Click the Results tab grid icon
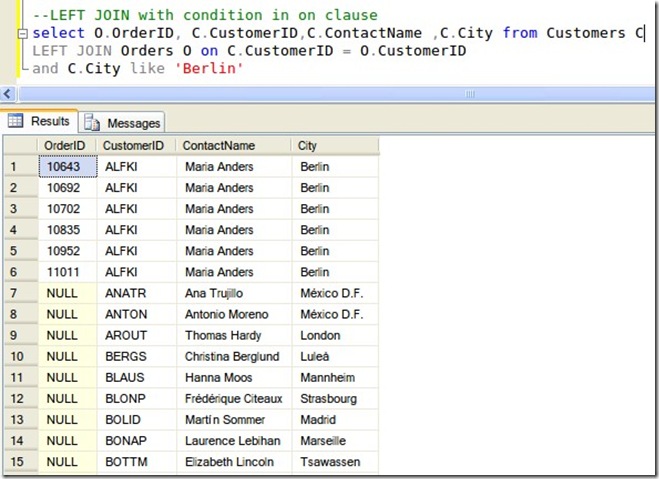Viewport: 659px width, 479px height. coord(16,121)
